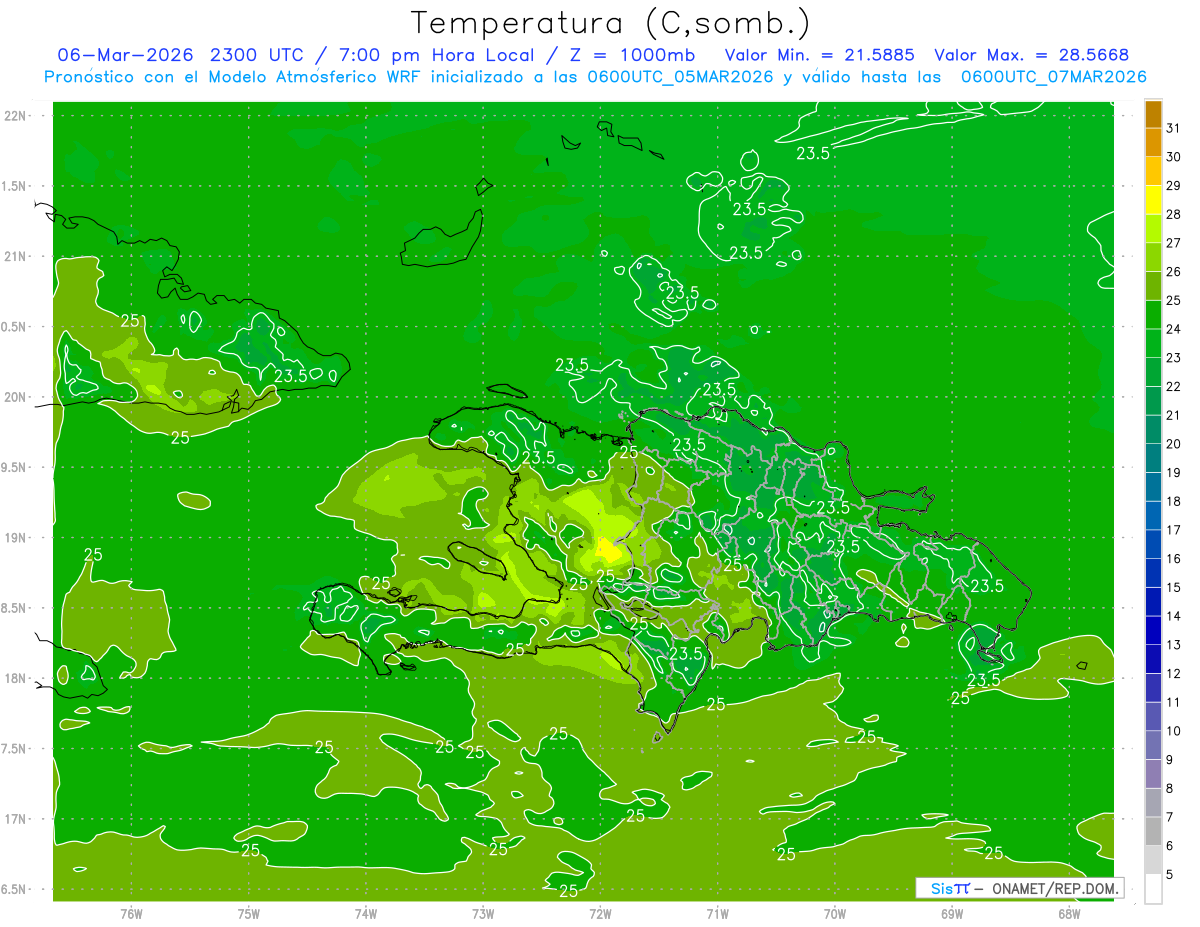Click latitude axis label "22N"
Screen dimensions: 1200x927
coord(15,115)
